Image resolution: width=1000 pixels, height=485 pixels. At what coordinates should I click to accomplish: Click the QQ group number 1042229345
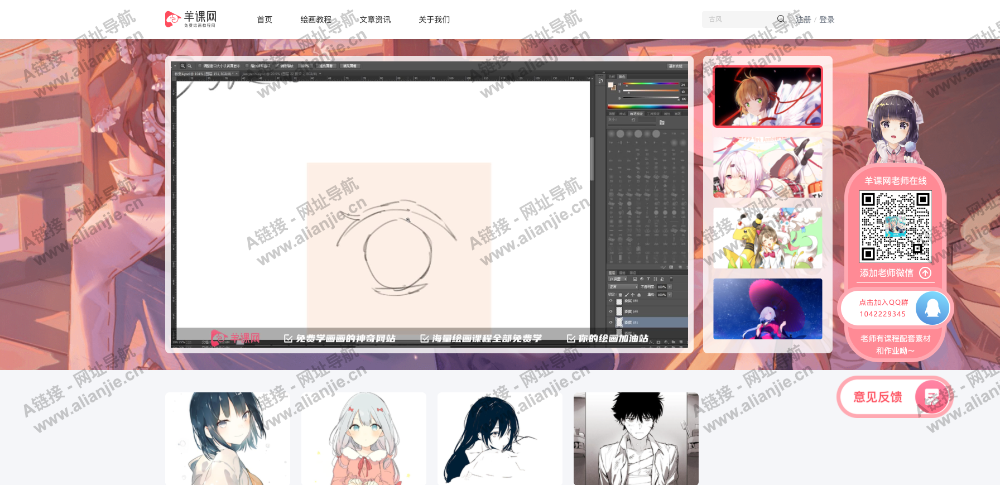(x=882, y=314)
